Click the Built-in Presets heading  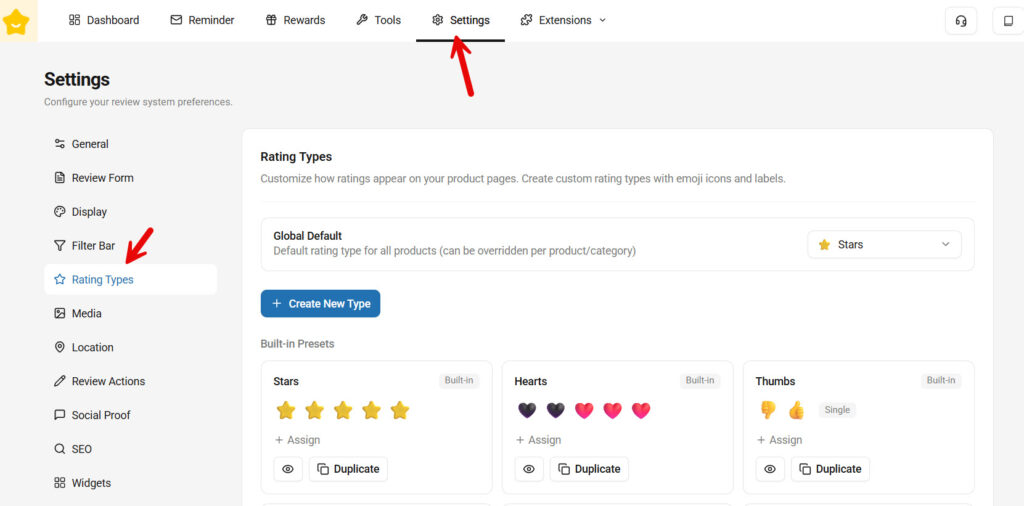pyautogui.click(x=297, y=343)
